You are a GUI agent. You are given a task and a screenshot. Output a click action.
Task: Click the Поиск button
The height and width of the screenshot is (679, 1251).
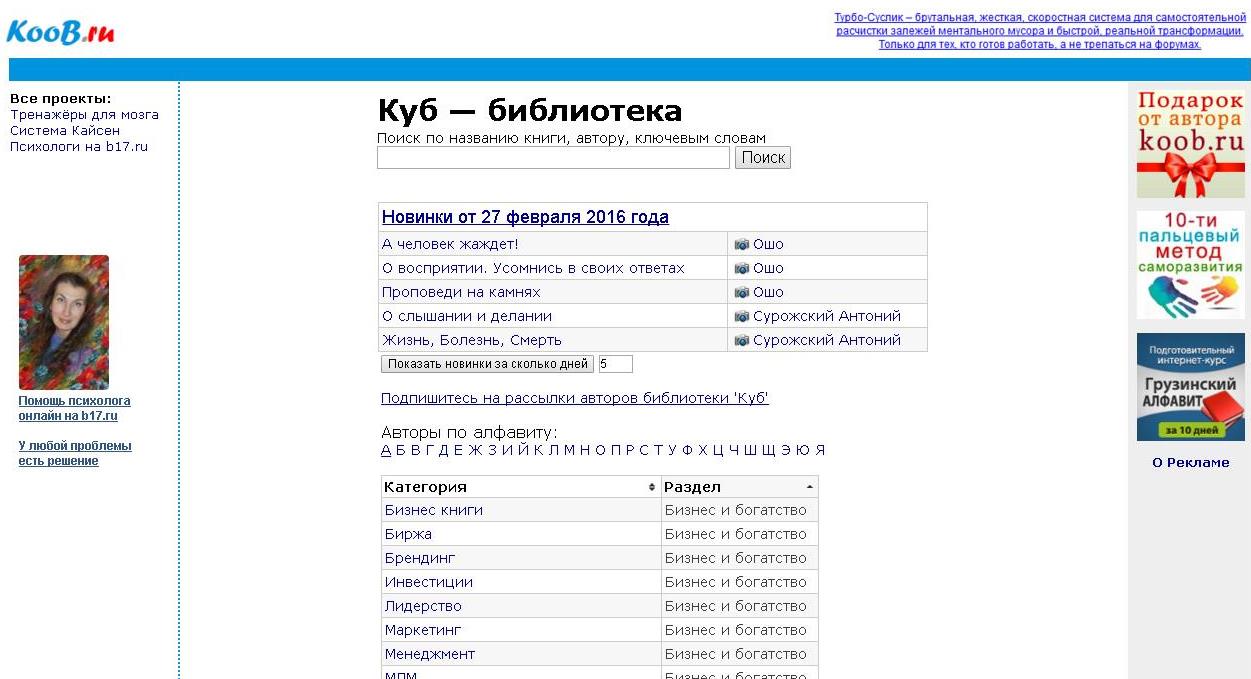pyautogui.click(x=763, y=158)
